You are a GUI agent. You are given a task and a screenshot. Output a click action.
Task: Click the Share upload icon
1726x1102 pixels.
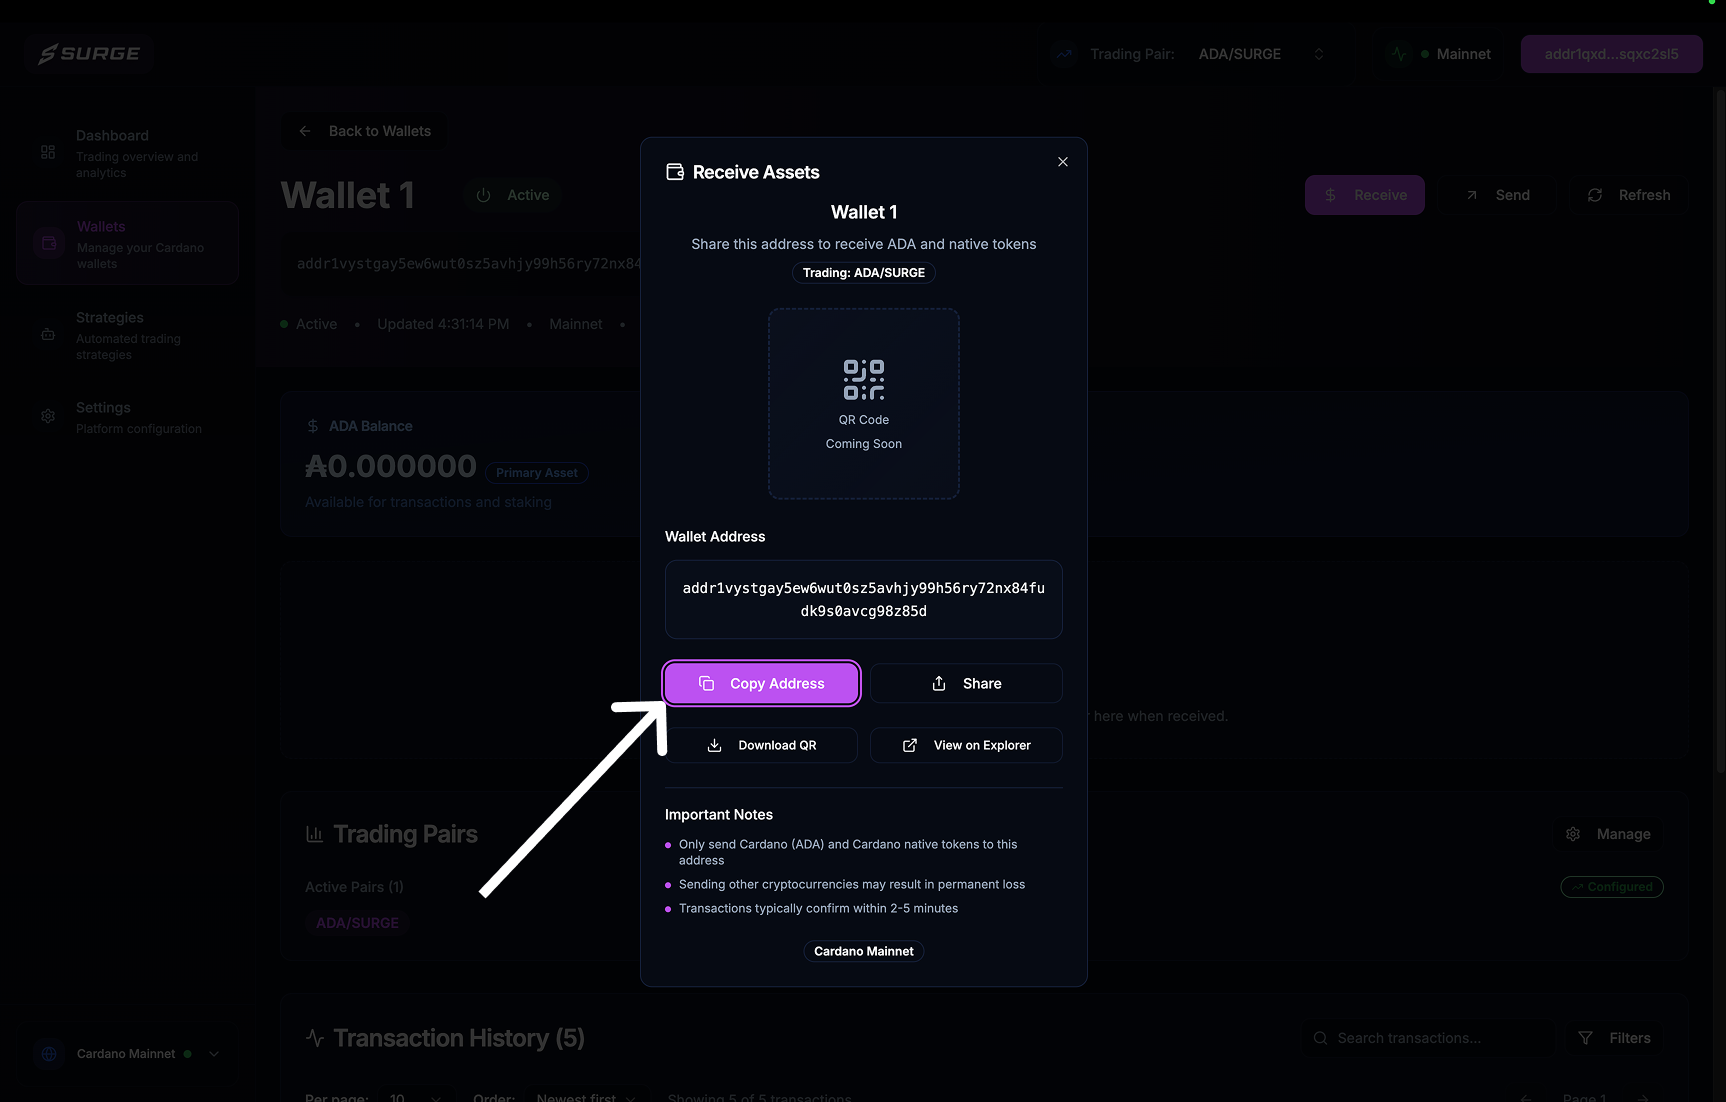coord(939,684)
